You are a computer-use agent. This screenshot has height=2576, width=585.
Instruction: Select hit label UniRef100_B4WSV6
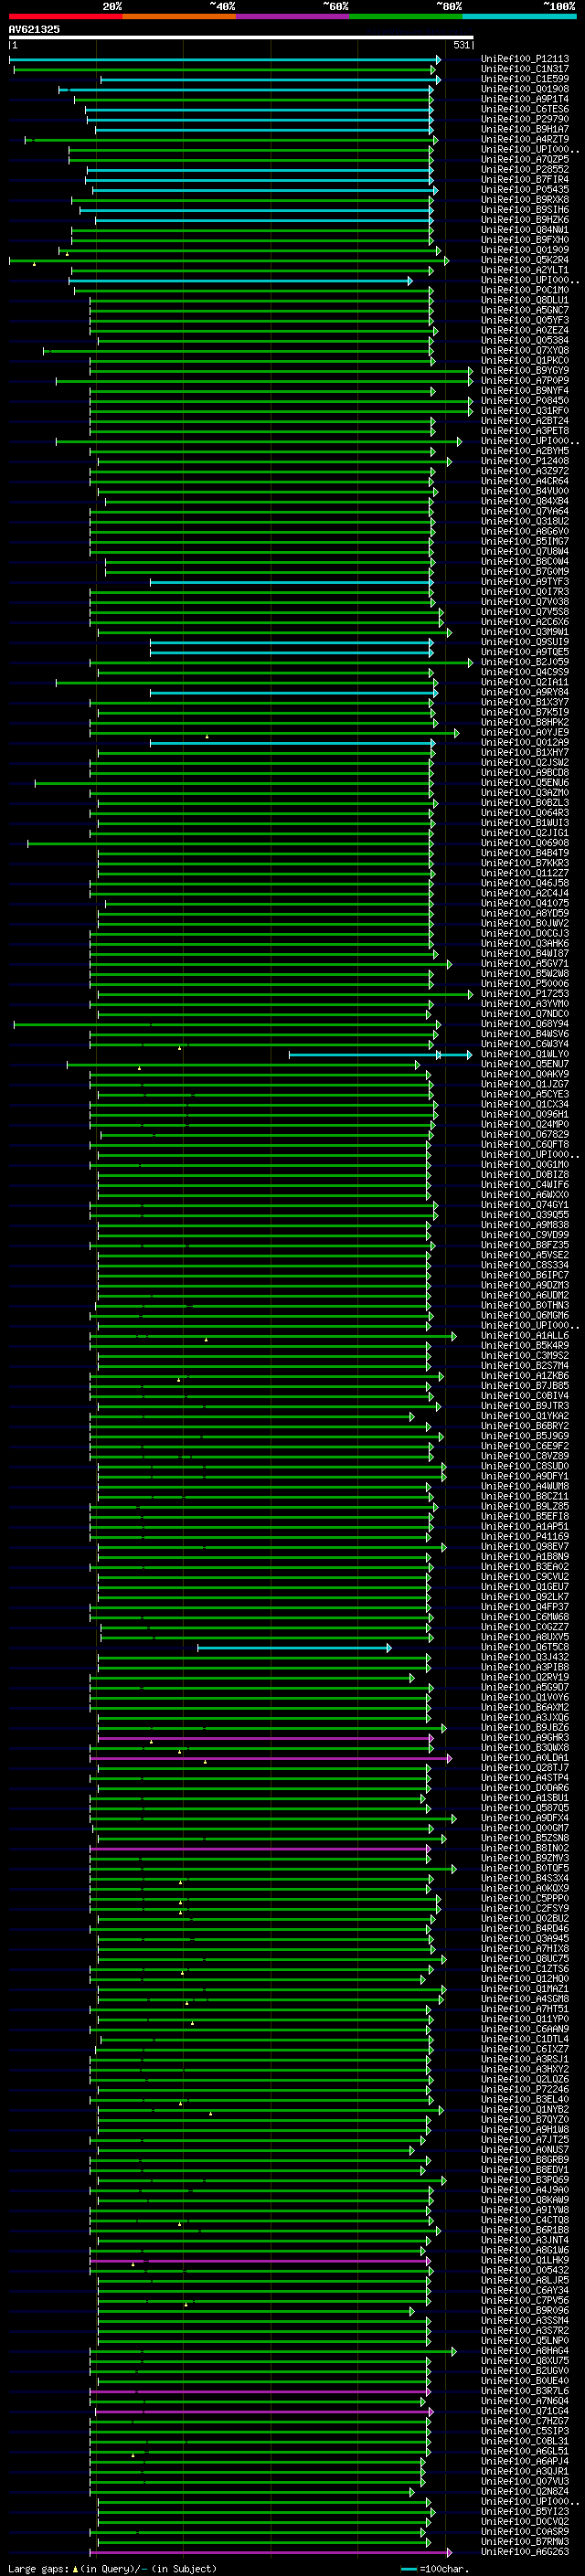[525, 1034]
